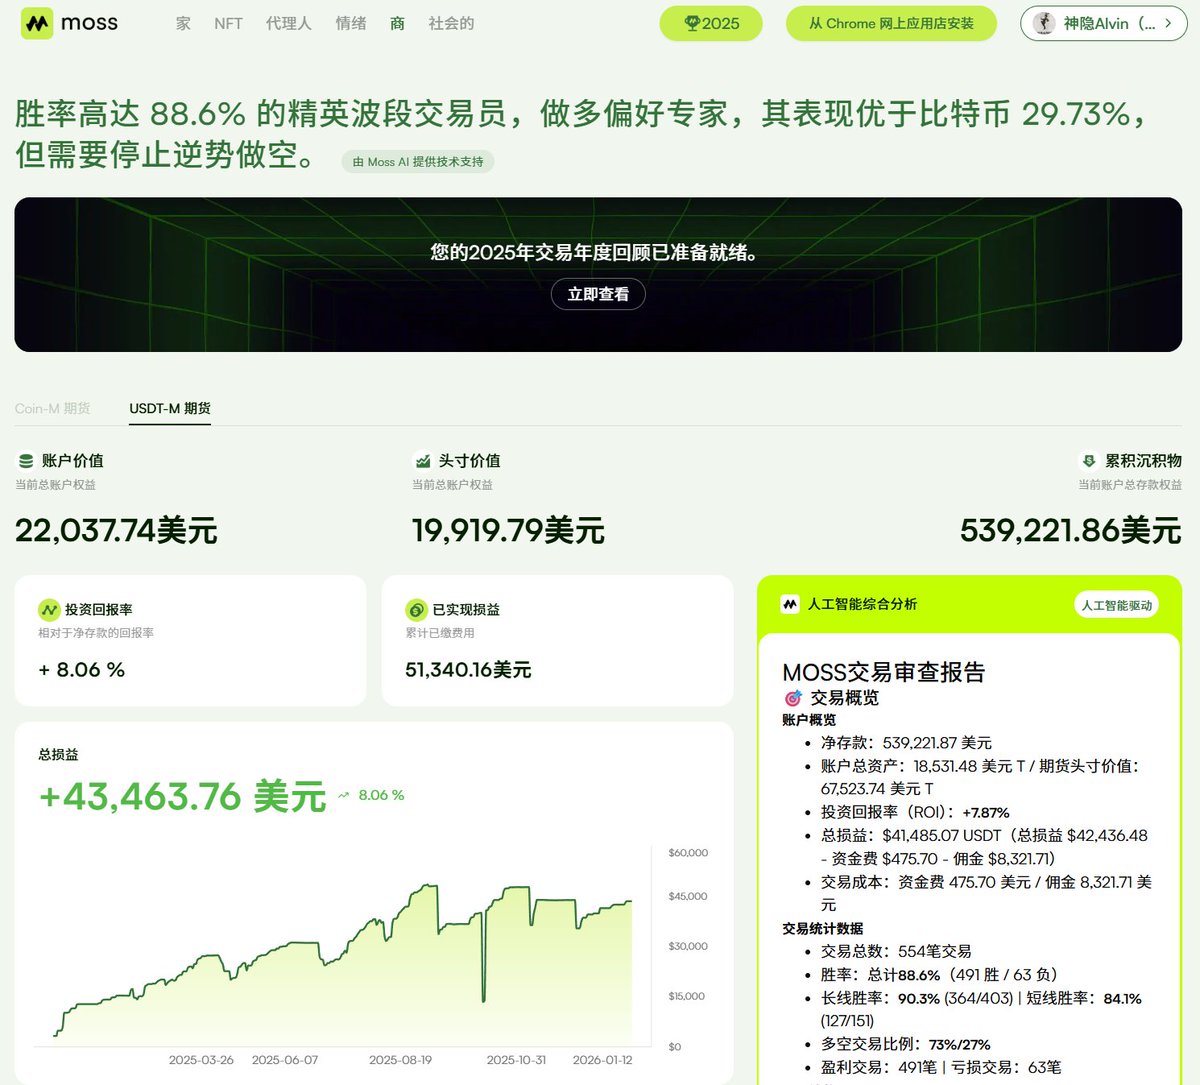Click the 22,037.74美元 account value
This screenshot has width=1200, height=1085.
coord(116,530)
